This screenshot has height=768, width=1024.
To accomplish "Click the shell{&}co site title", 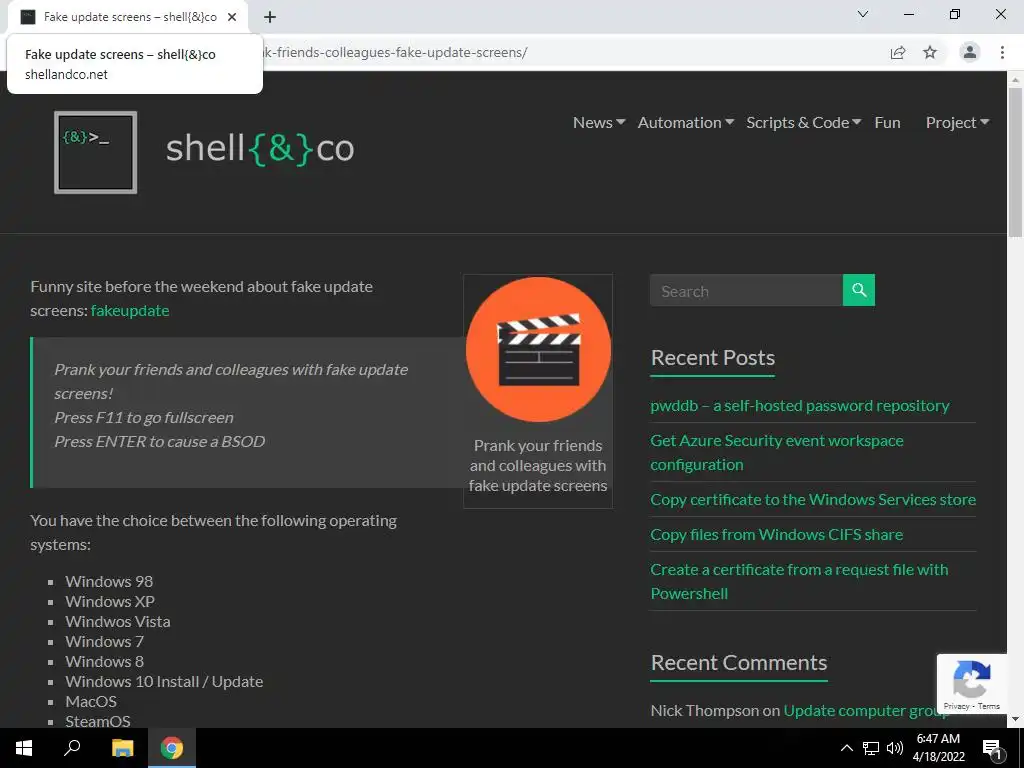I will point(260,148).
